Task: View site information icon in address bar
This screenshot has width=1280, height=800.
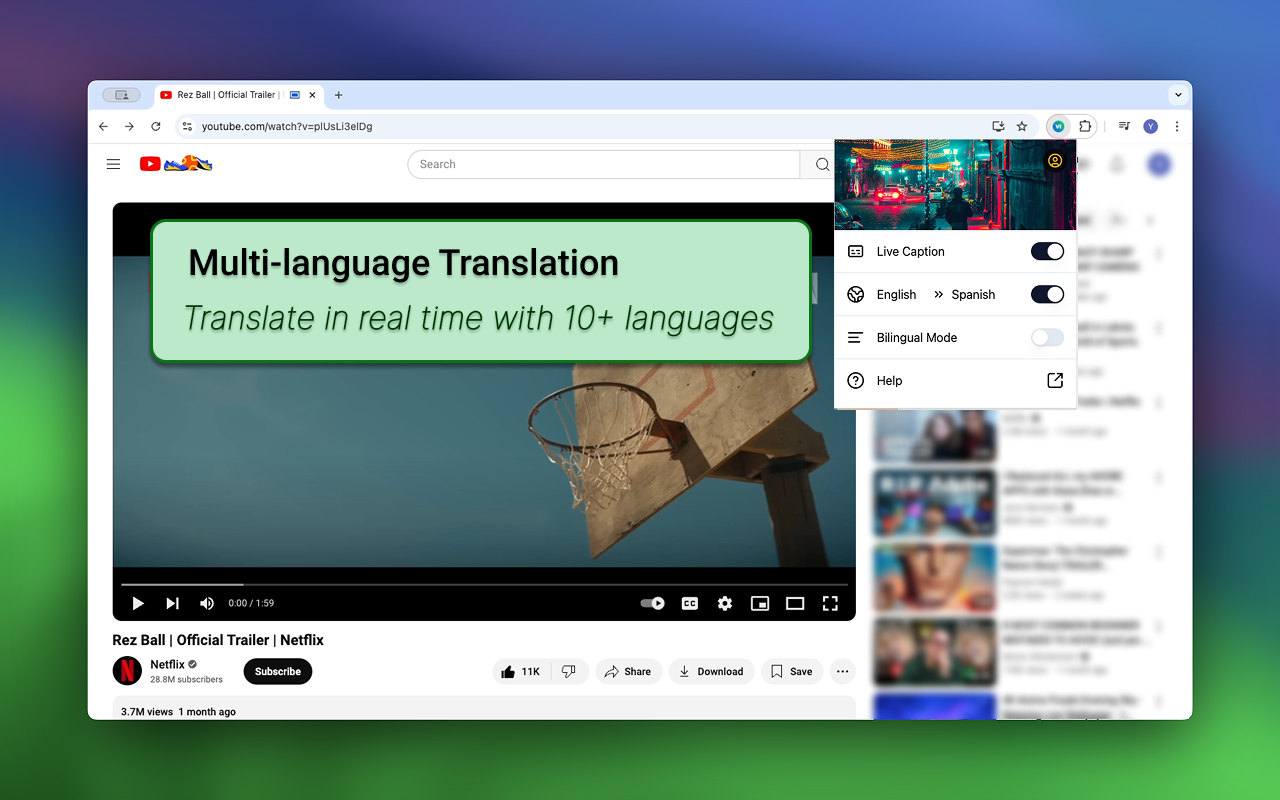Action: coord(187,126)
